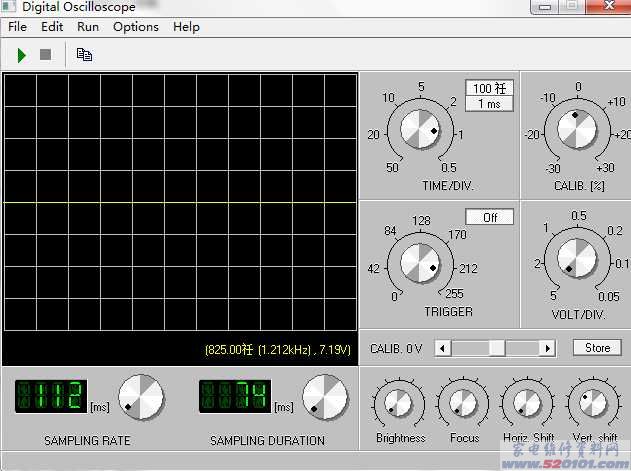Viewport: 631px width, 471px height.
Task: Click the TIME/DIV. rotary knob
Action: (420, 129)
